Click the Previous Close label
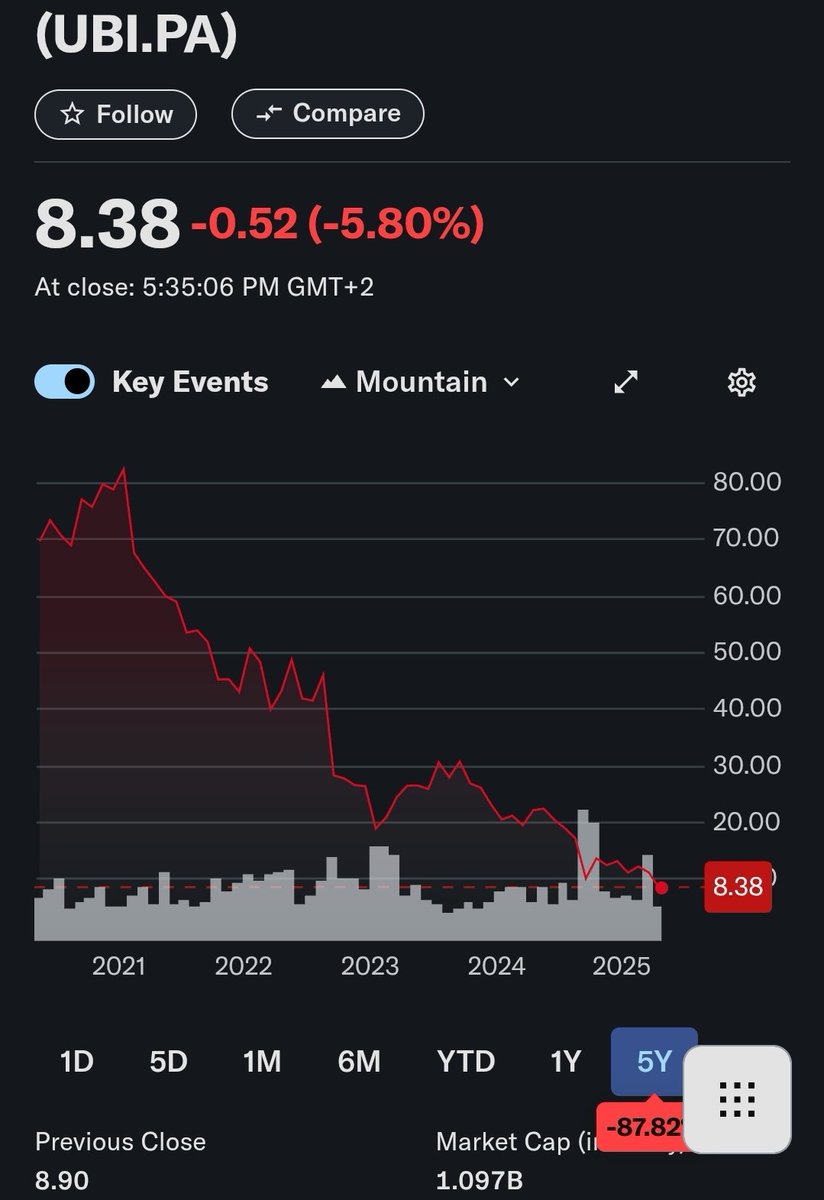The width and height of the screenshot is (824, 1200). pos(120,1142)
